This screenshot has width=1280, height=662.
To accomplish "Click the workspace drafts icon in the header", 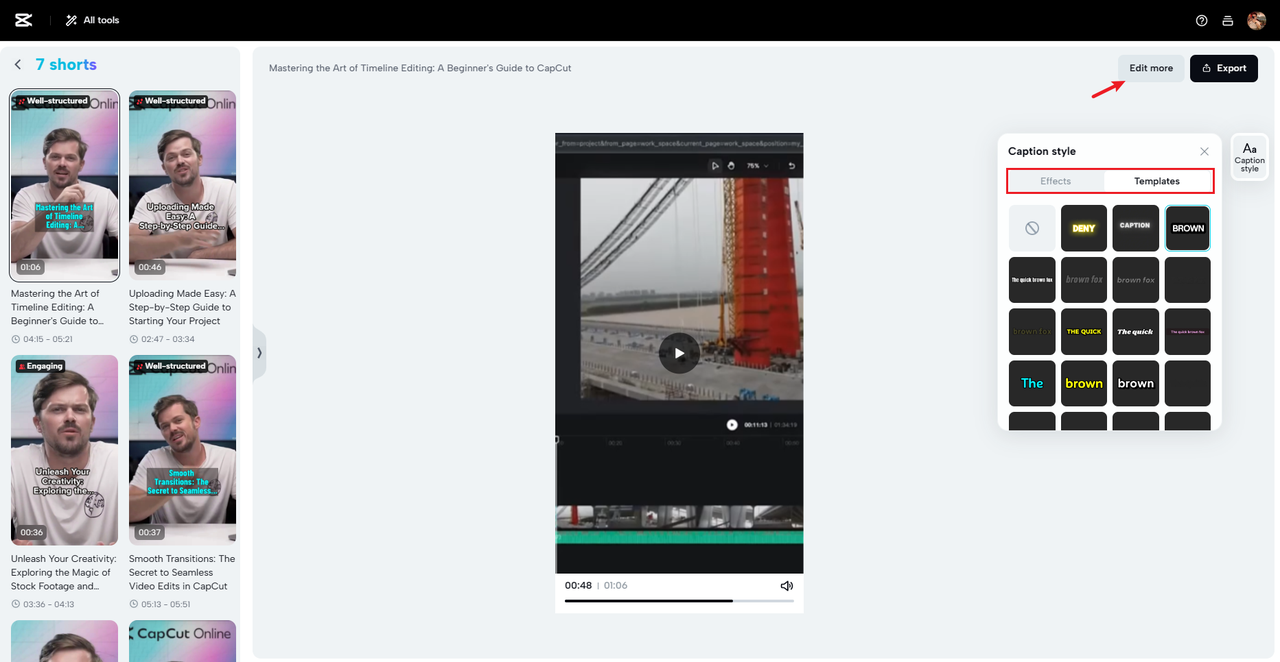I will click(1227, 19).
